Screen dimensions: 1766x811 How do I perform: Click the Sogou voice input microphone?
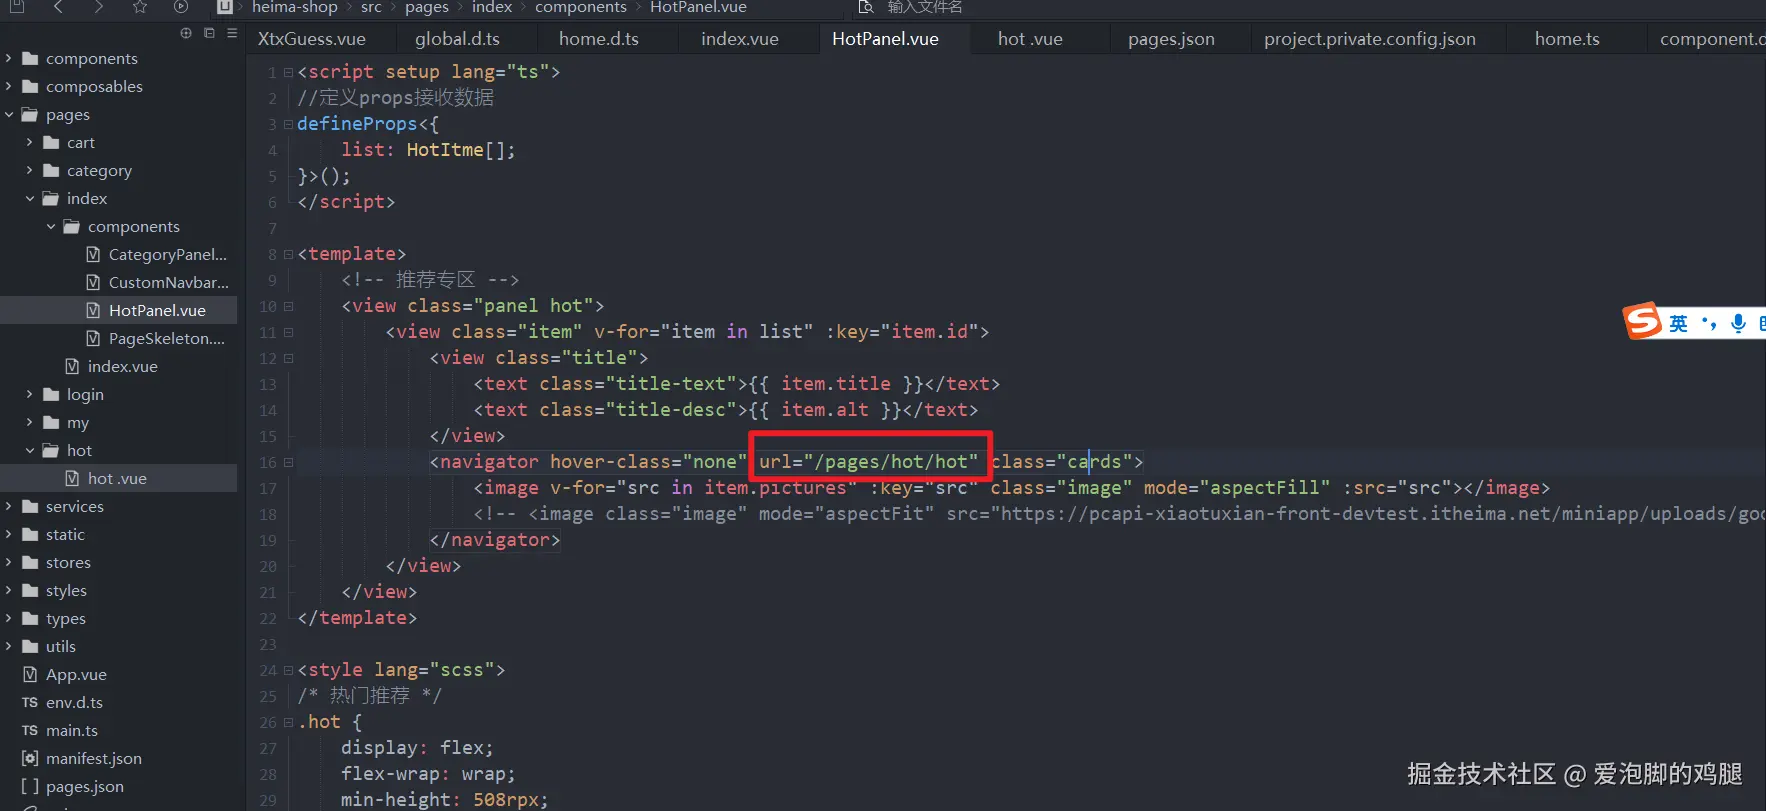[1739, 323]
